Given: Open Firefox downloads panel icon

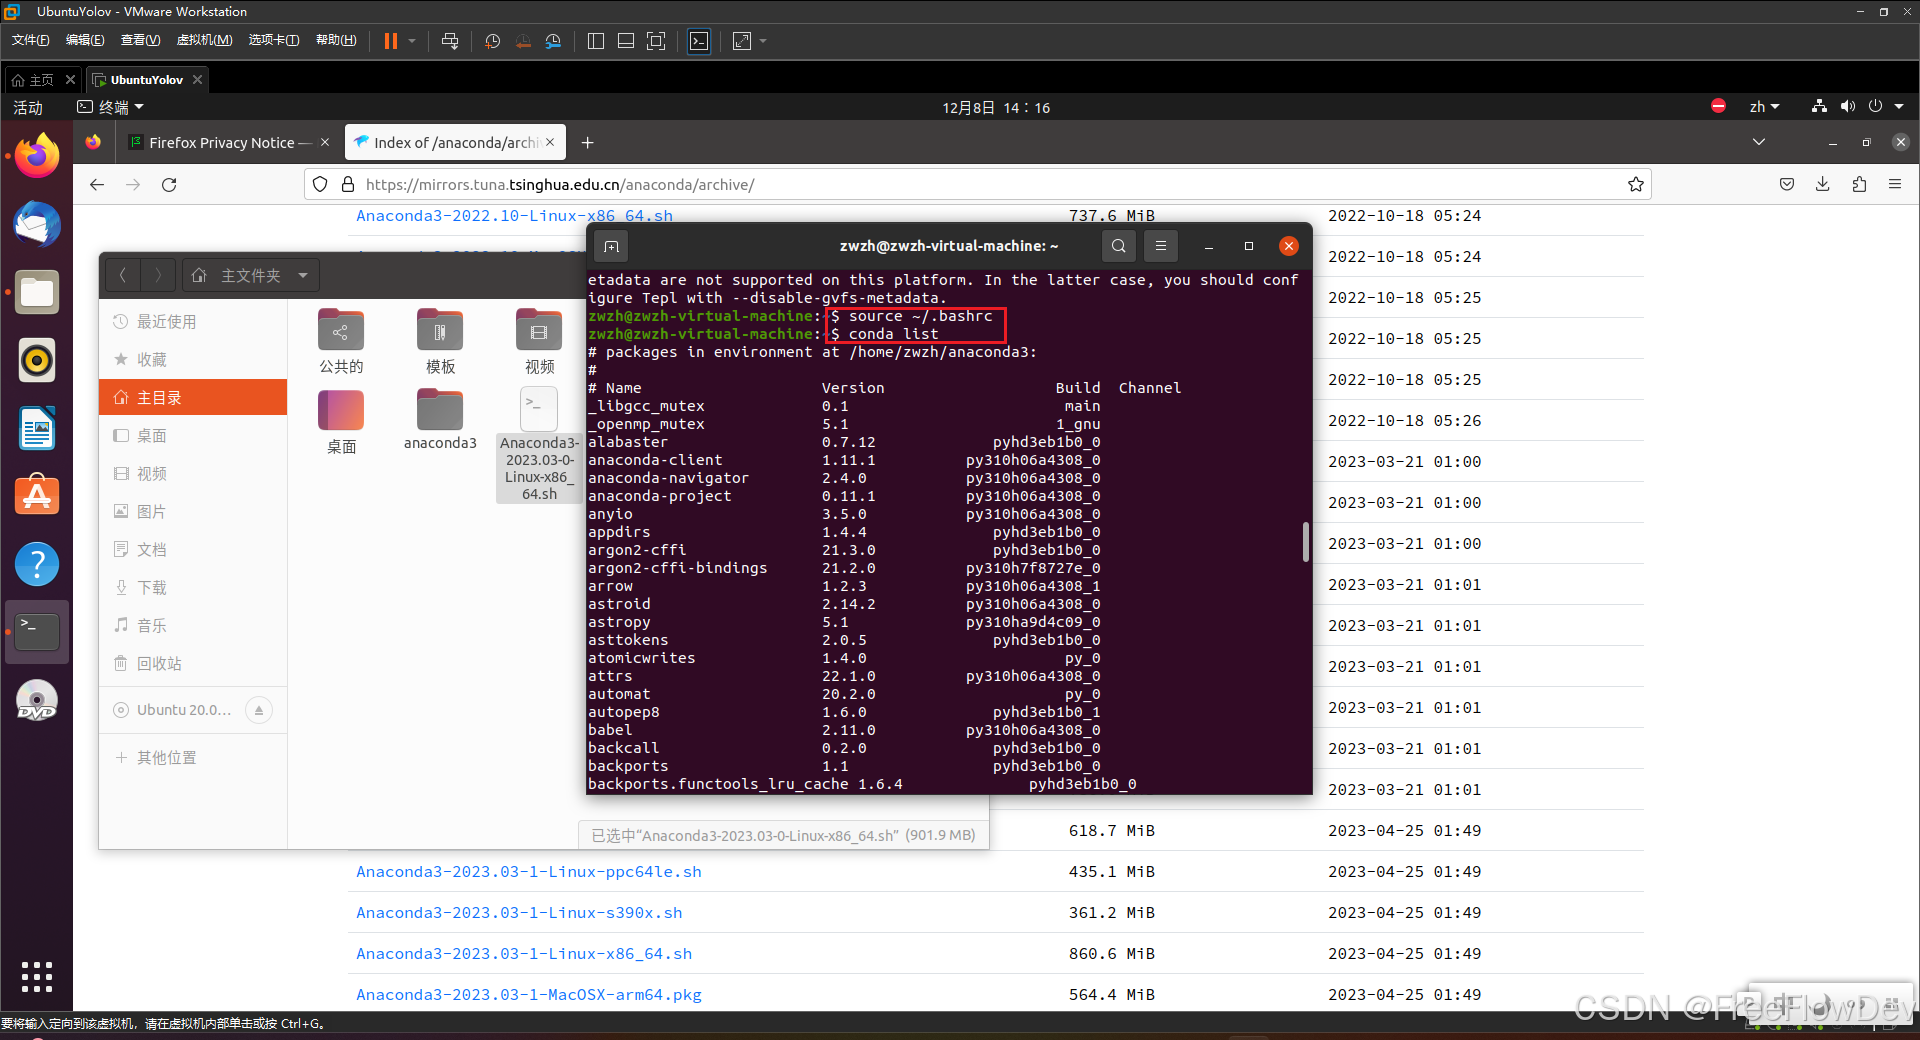Looking at the screenshot, I should 1822,184.
